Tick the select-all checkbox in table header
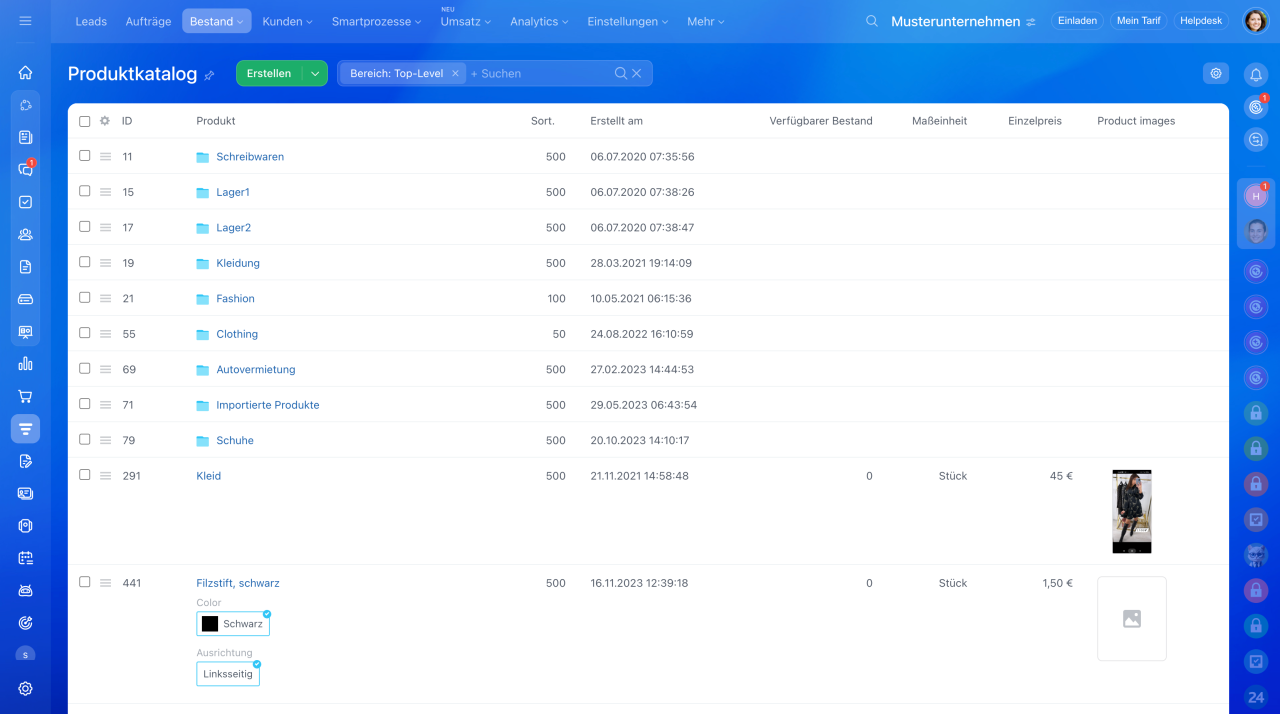 coord(85,121)
